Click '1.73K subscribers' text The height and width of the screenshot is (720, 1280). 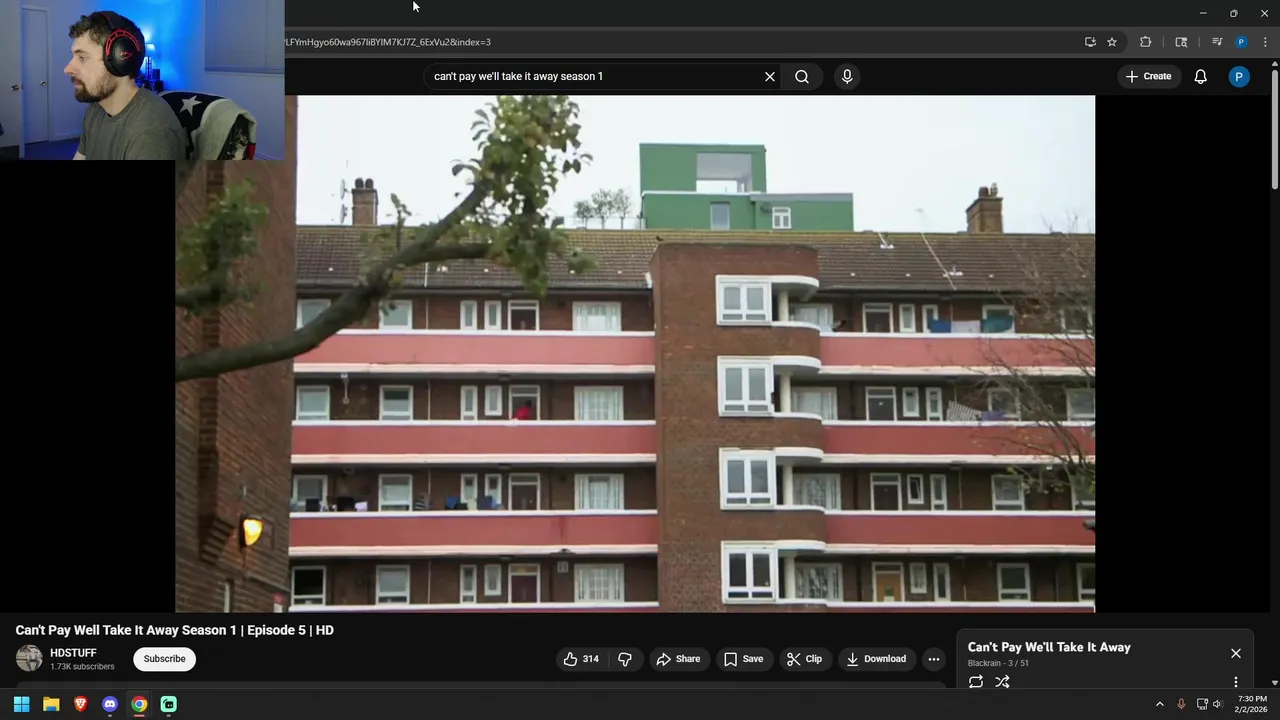point(82,667)
